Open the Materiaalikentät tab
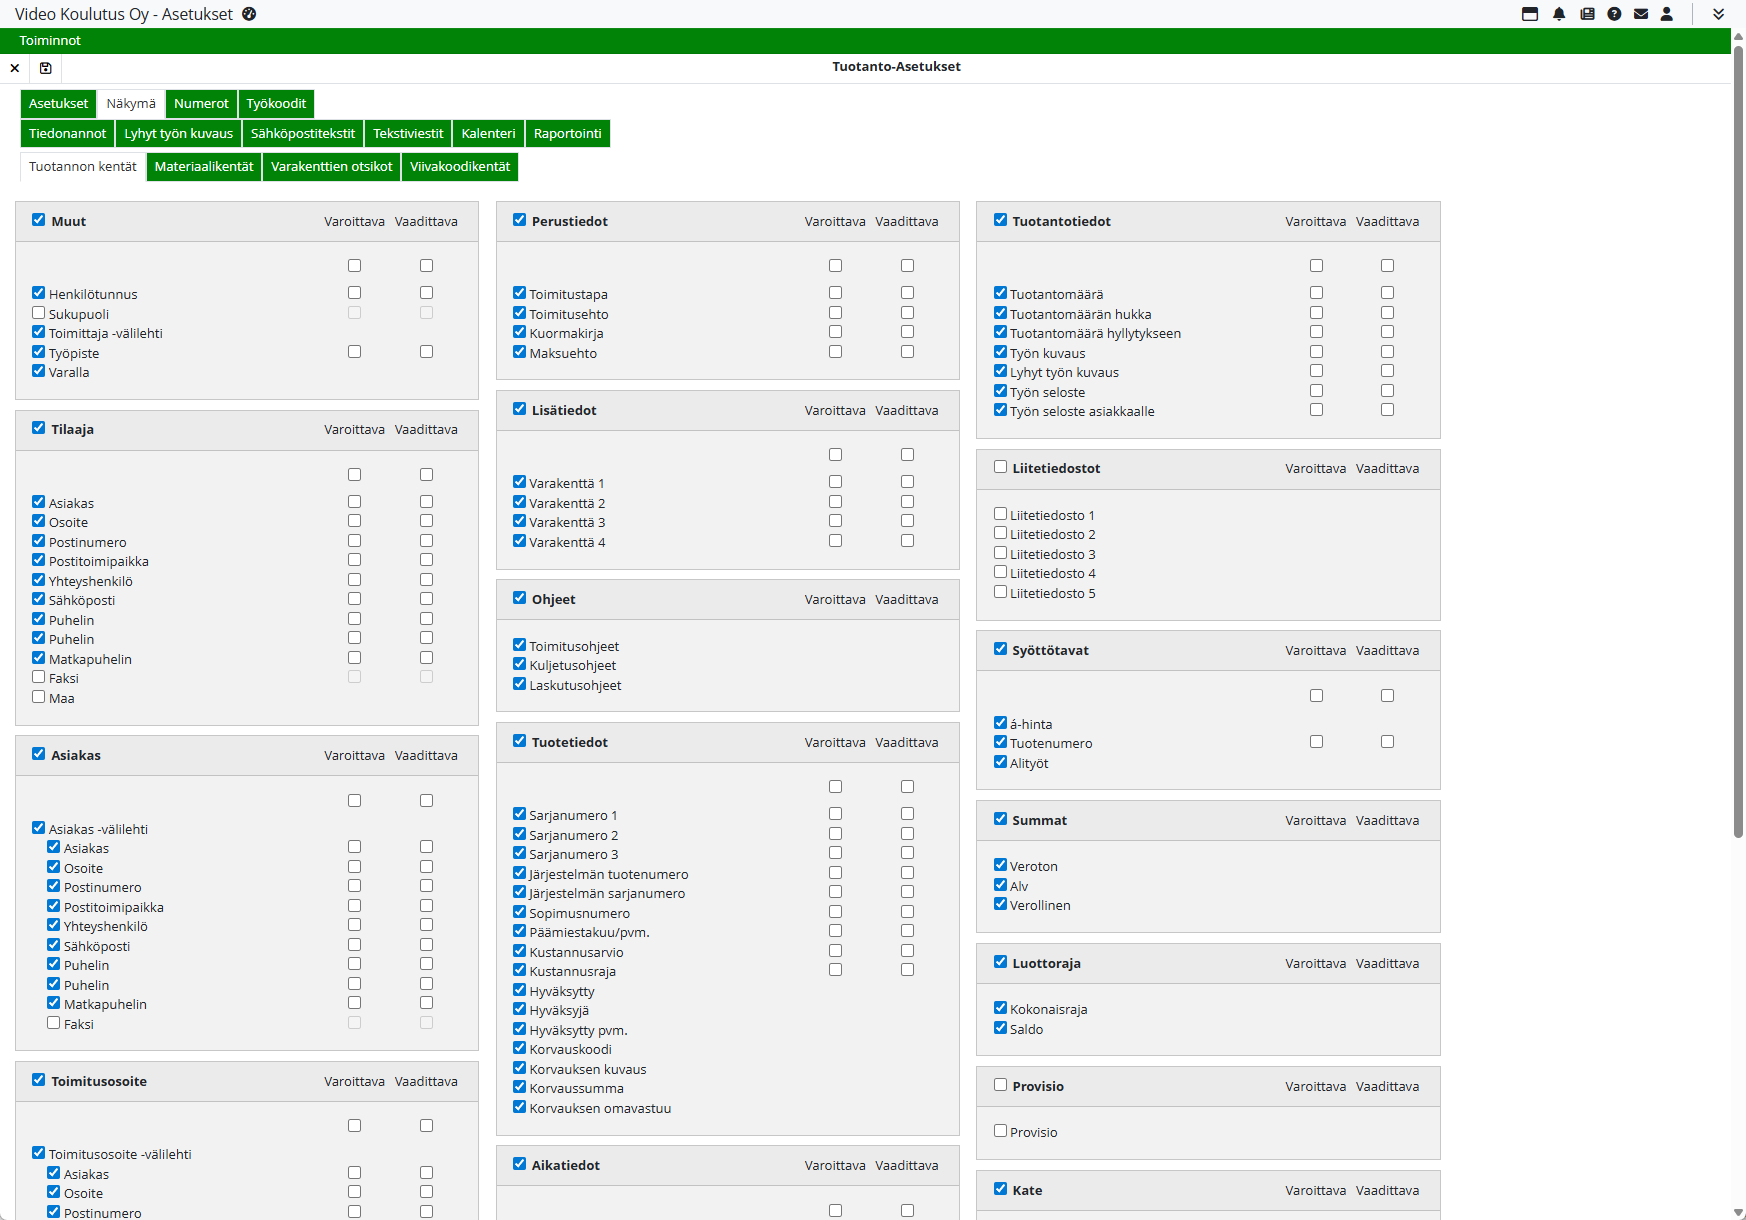The height and width of the screenshot is (1220, 1746). (204, 167)
